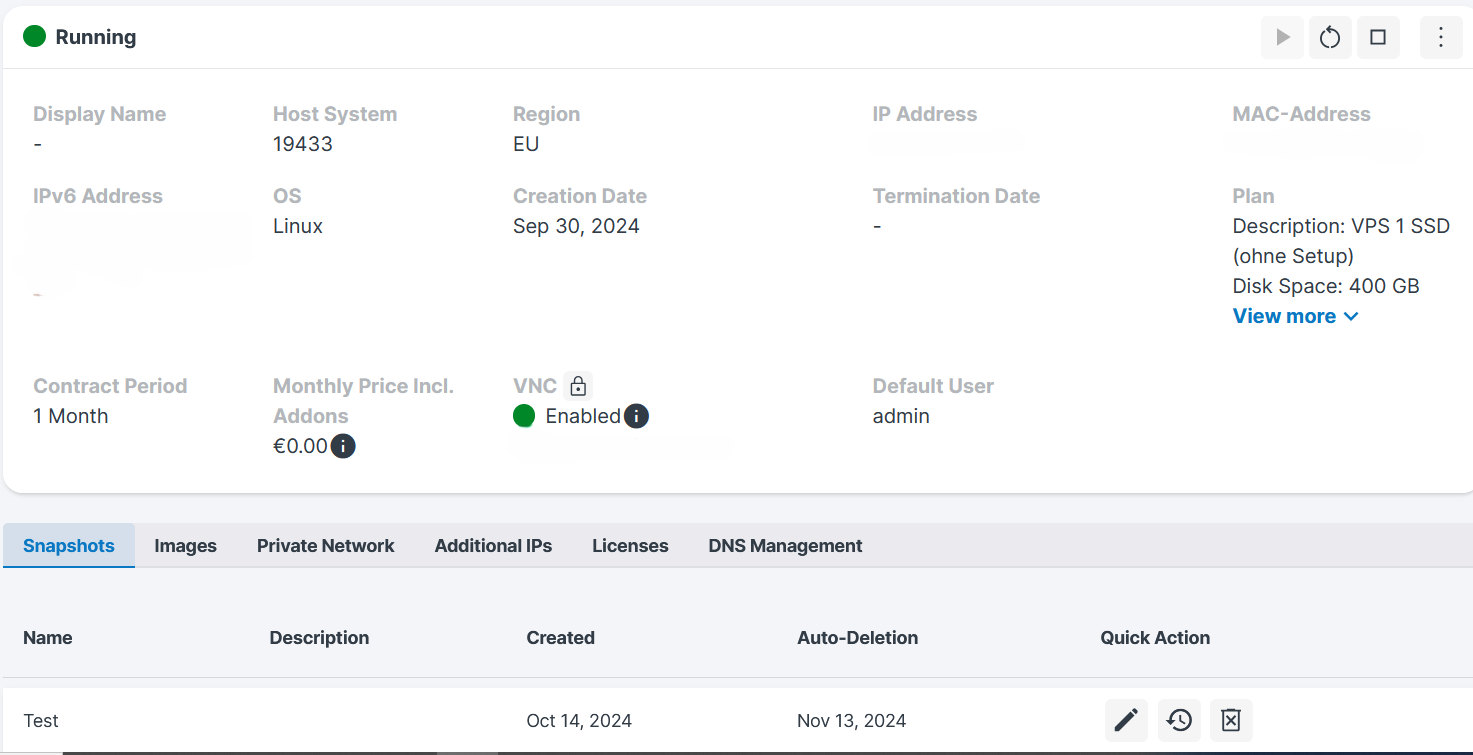Click the Created column header
Image resolution: width=1473 pixels, height=755 pixels.
click(x=561, y=638)
